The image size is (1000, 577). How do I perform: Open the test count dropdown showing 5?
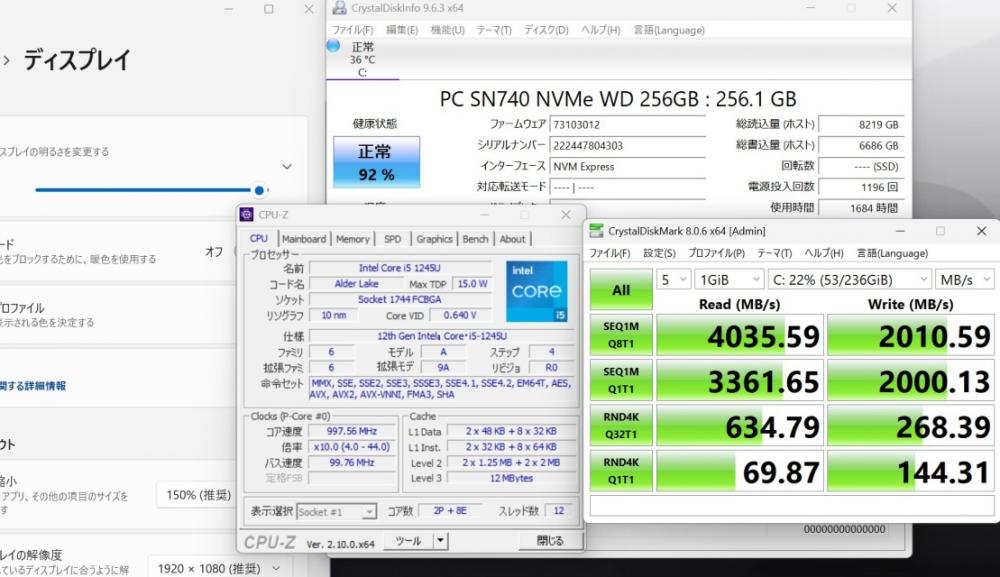(x=673, y=280)
